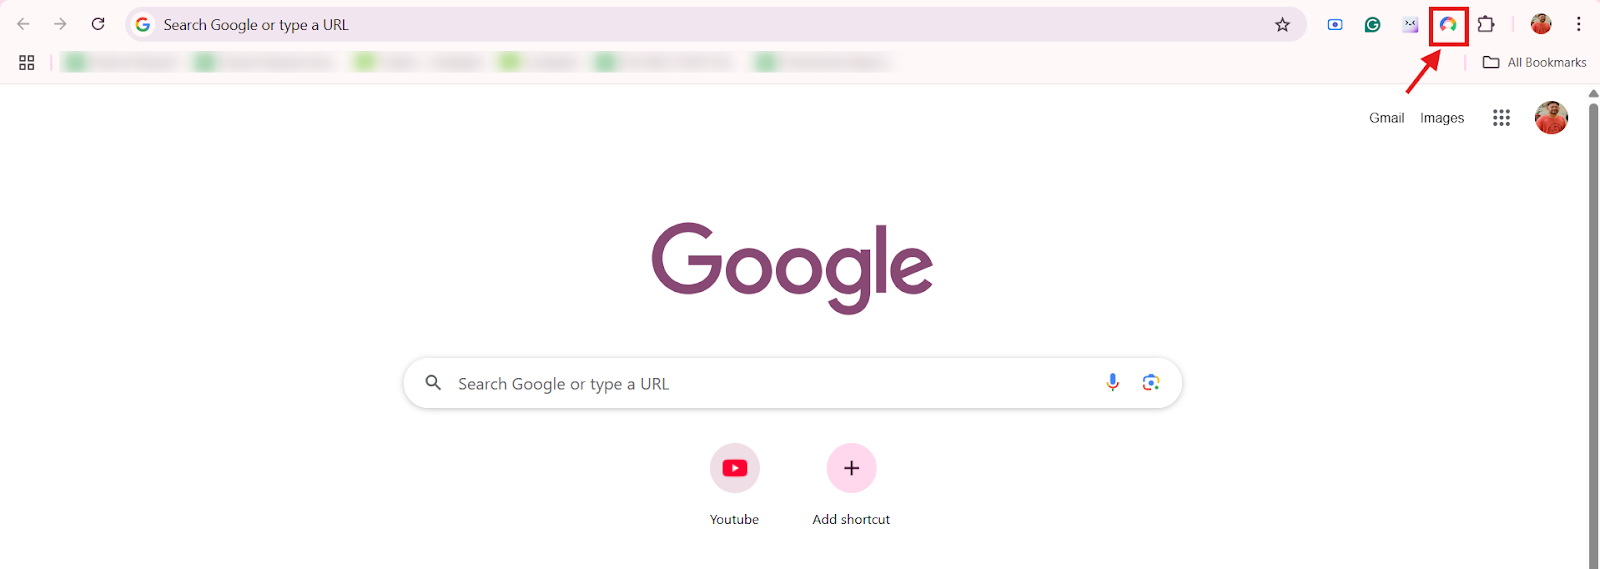Click the Add shortcut plus tile

coord(851,468)
